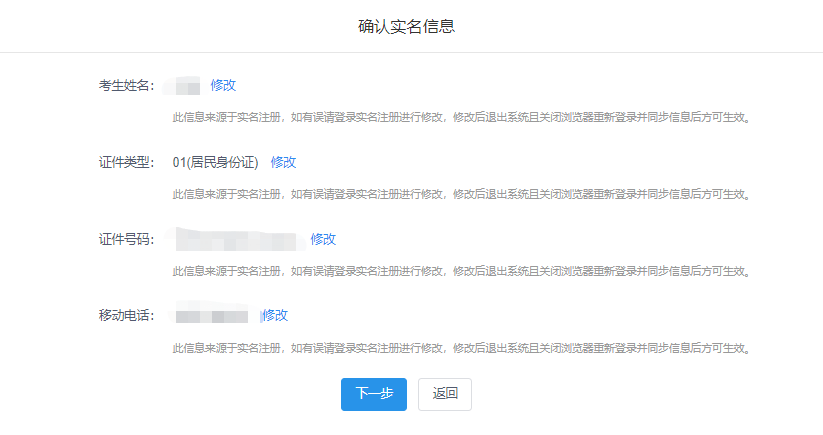This screenshot has height=435, width=823.
Task: Click the 01(居民身份证) value text
Action: pos(215,162)
